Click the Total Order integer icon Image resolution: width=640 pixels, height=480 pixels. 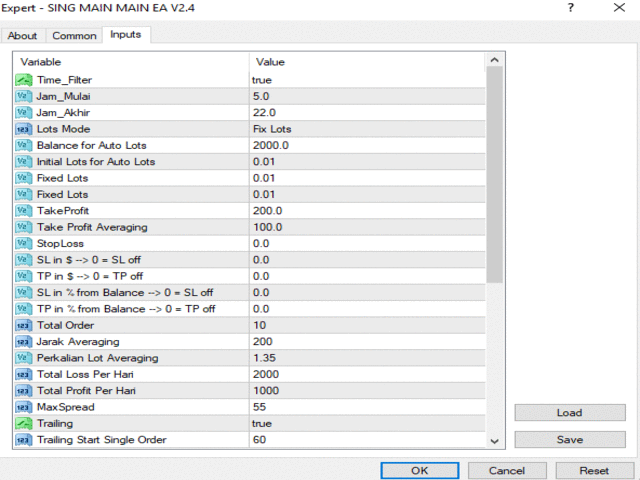24,325
